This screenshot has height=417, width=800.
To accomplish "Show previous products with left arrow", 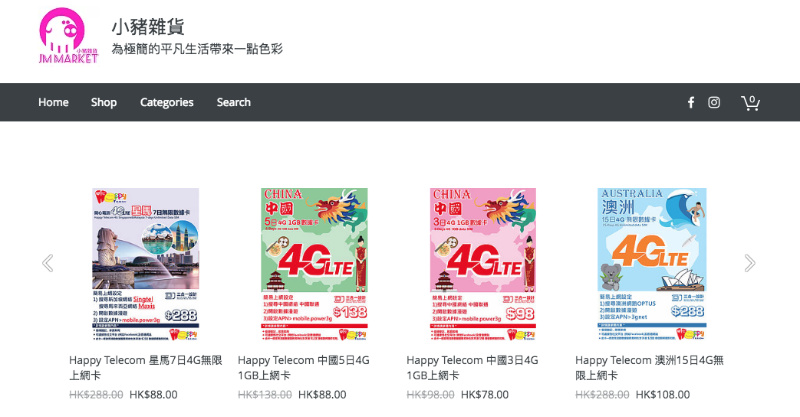I will coord(47,263).
